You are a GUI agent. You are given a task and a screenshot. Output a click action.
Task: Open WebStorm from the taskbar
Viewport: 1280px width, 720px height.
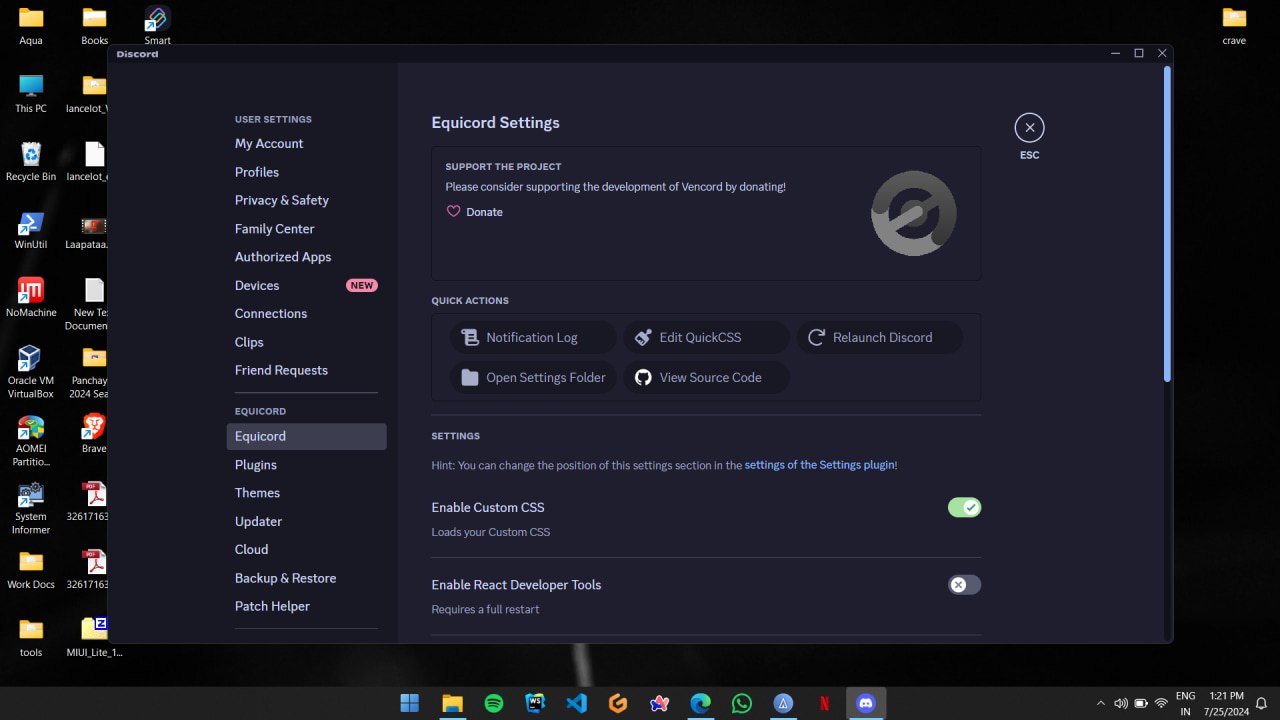pyautogui.click(x=535, y=703)
